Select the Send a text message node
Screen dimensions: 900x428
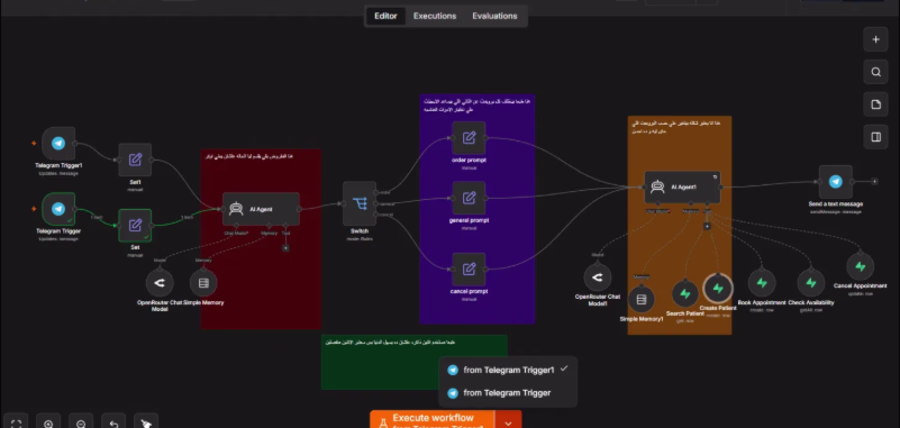click(x=836, y=182)
